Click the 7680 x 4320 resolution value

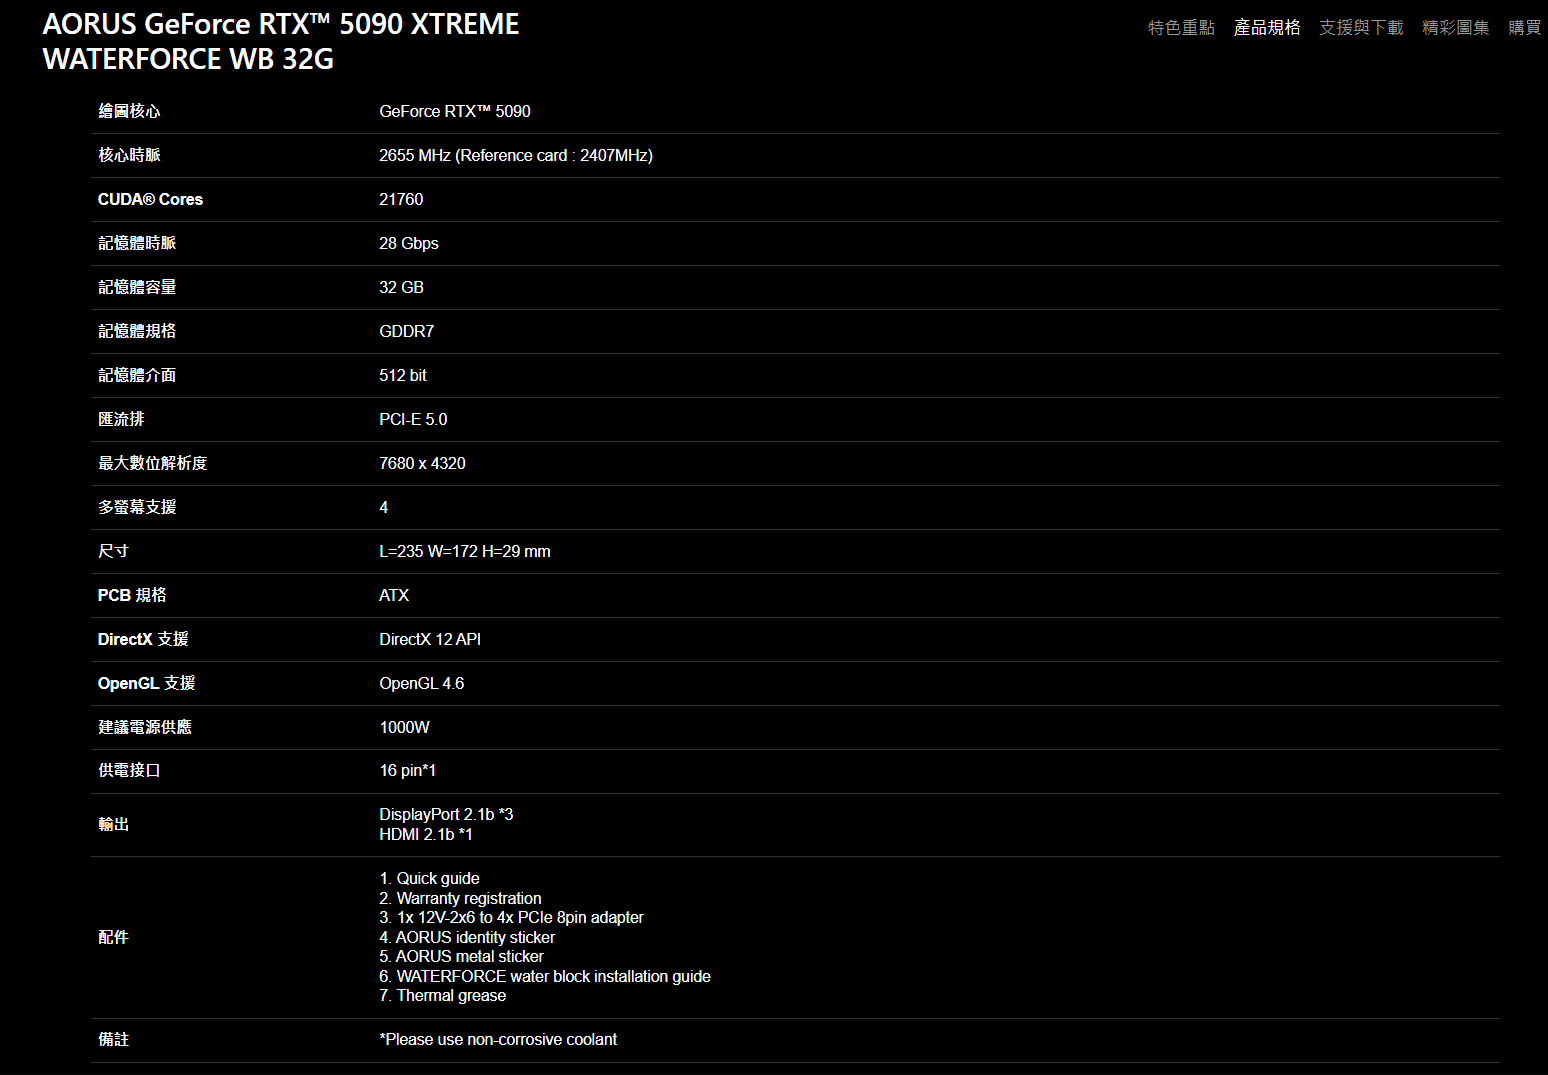[422, 463]
